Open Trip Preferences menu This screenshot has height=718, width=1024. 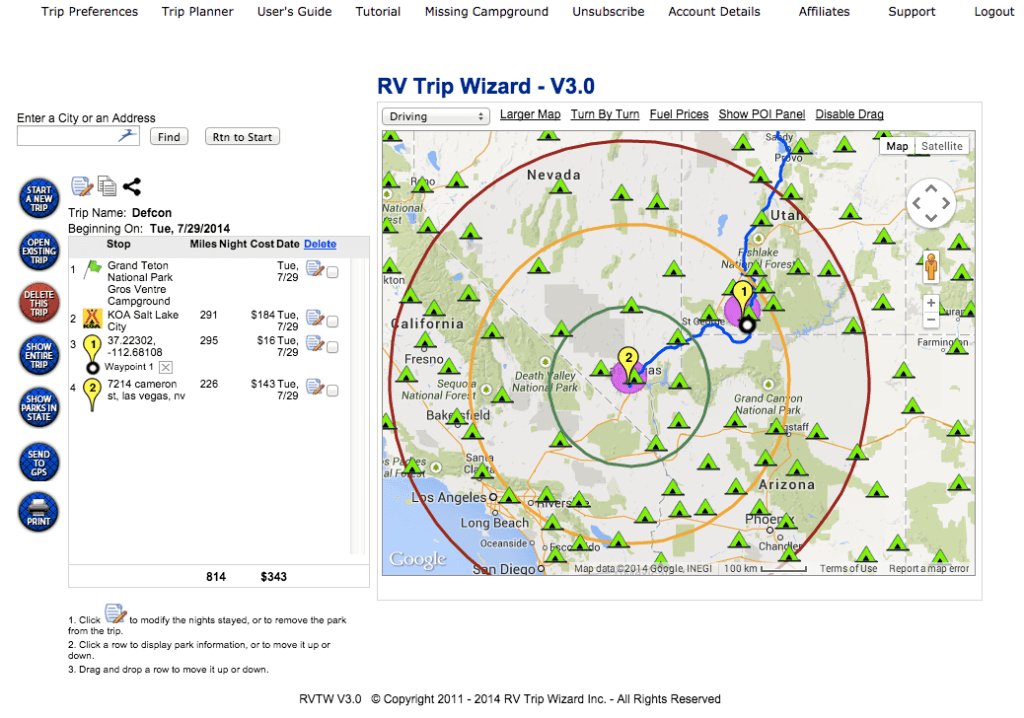coord(89,12)
